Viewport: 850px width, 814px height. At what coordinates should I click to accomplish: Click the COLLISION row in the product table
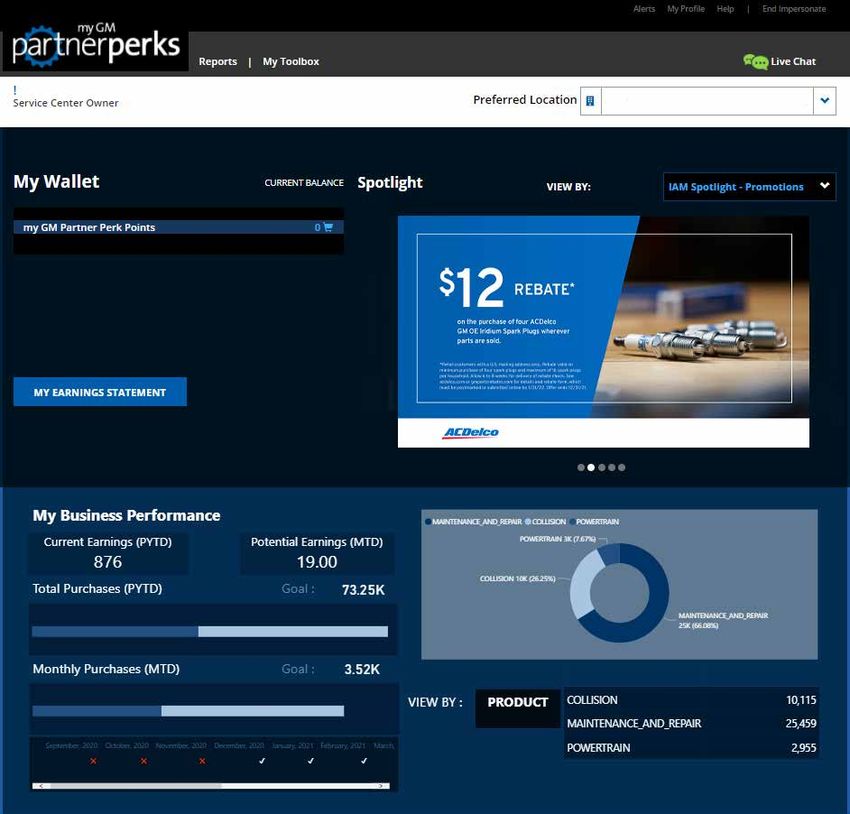click(x=691, y=700)
